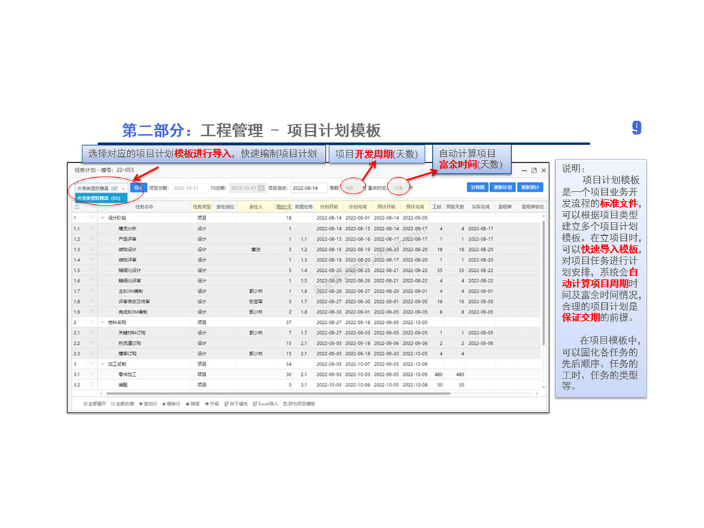Click the 预计完成 column header
This screenshot has width=704, height=528.
415,207
